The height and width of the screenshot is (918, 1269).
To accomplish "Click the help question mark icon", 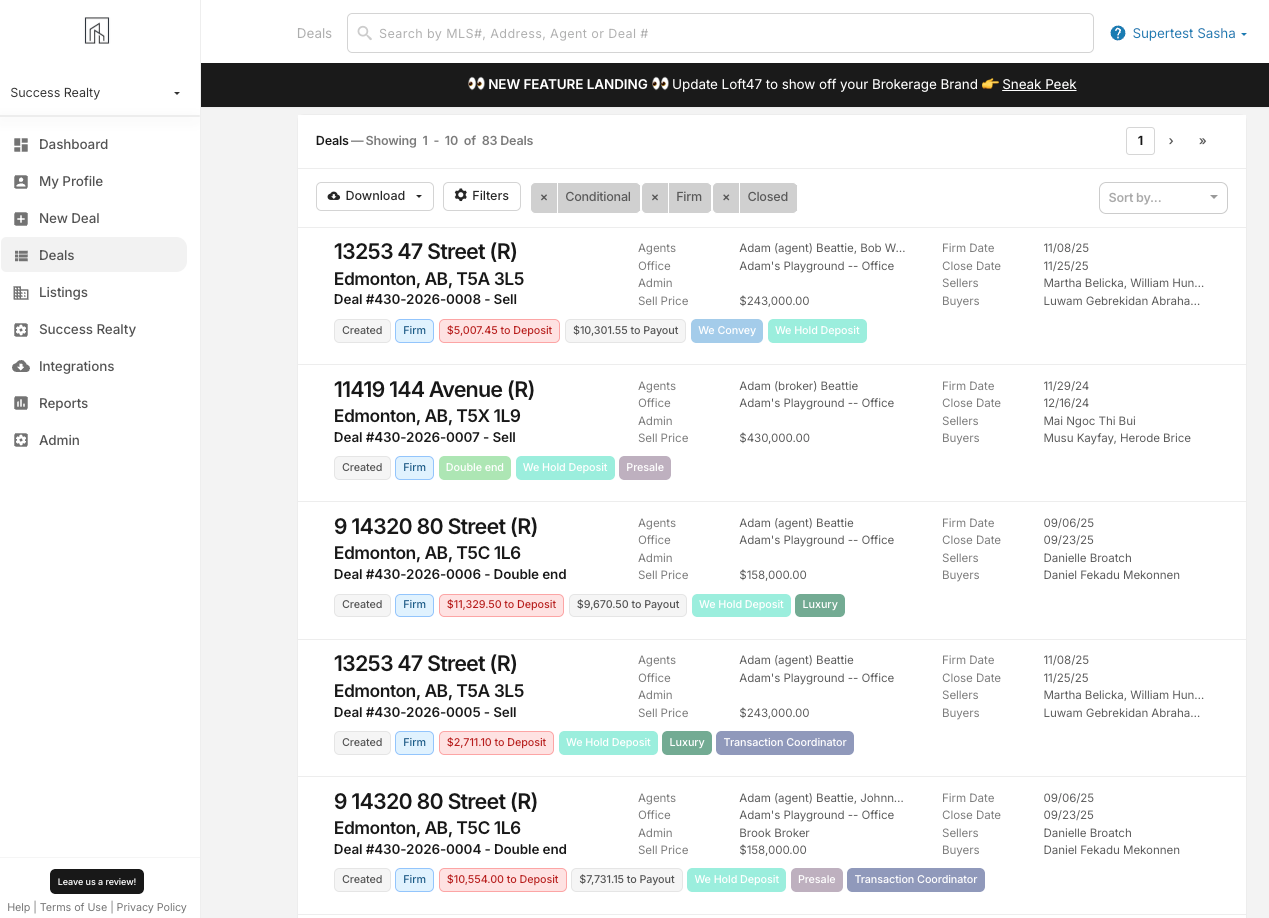I will click(1118, 33).
